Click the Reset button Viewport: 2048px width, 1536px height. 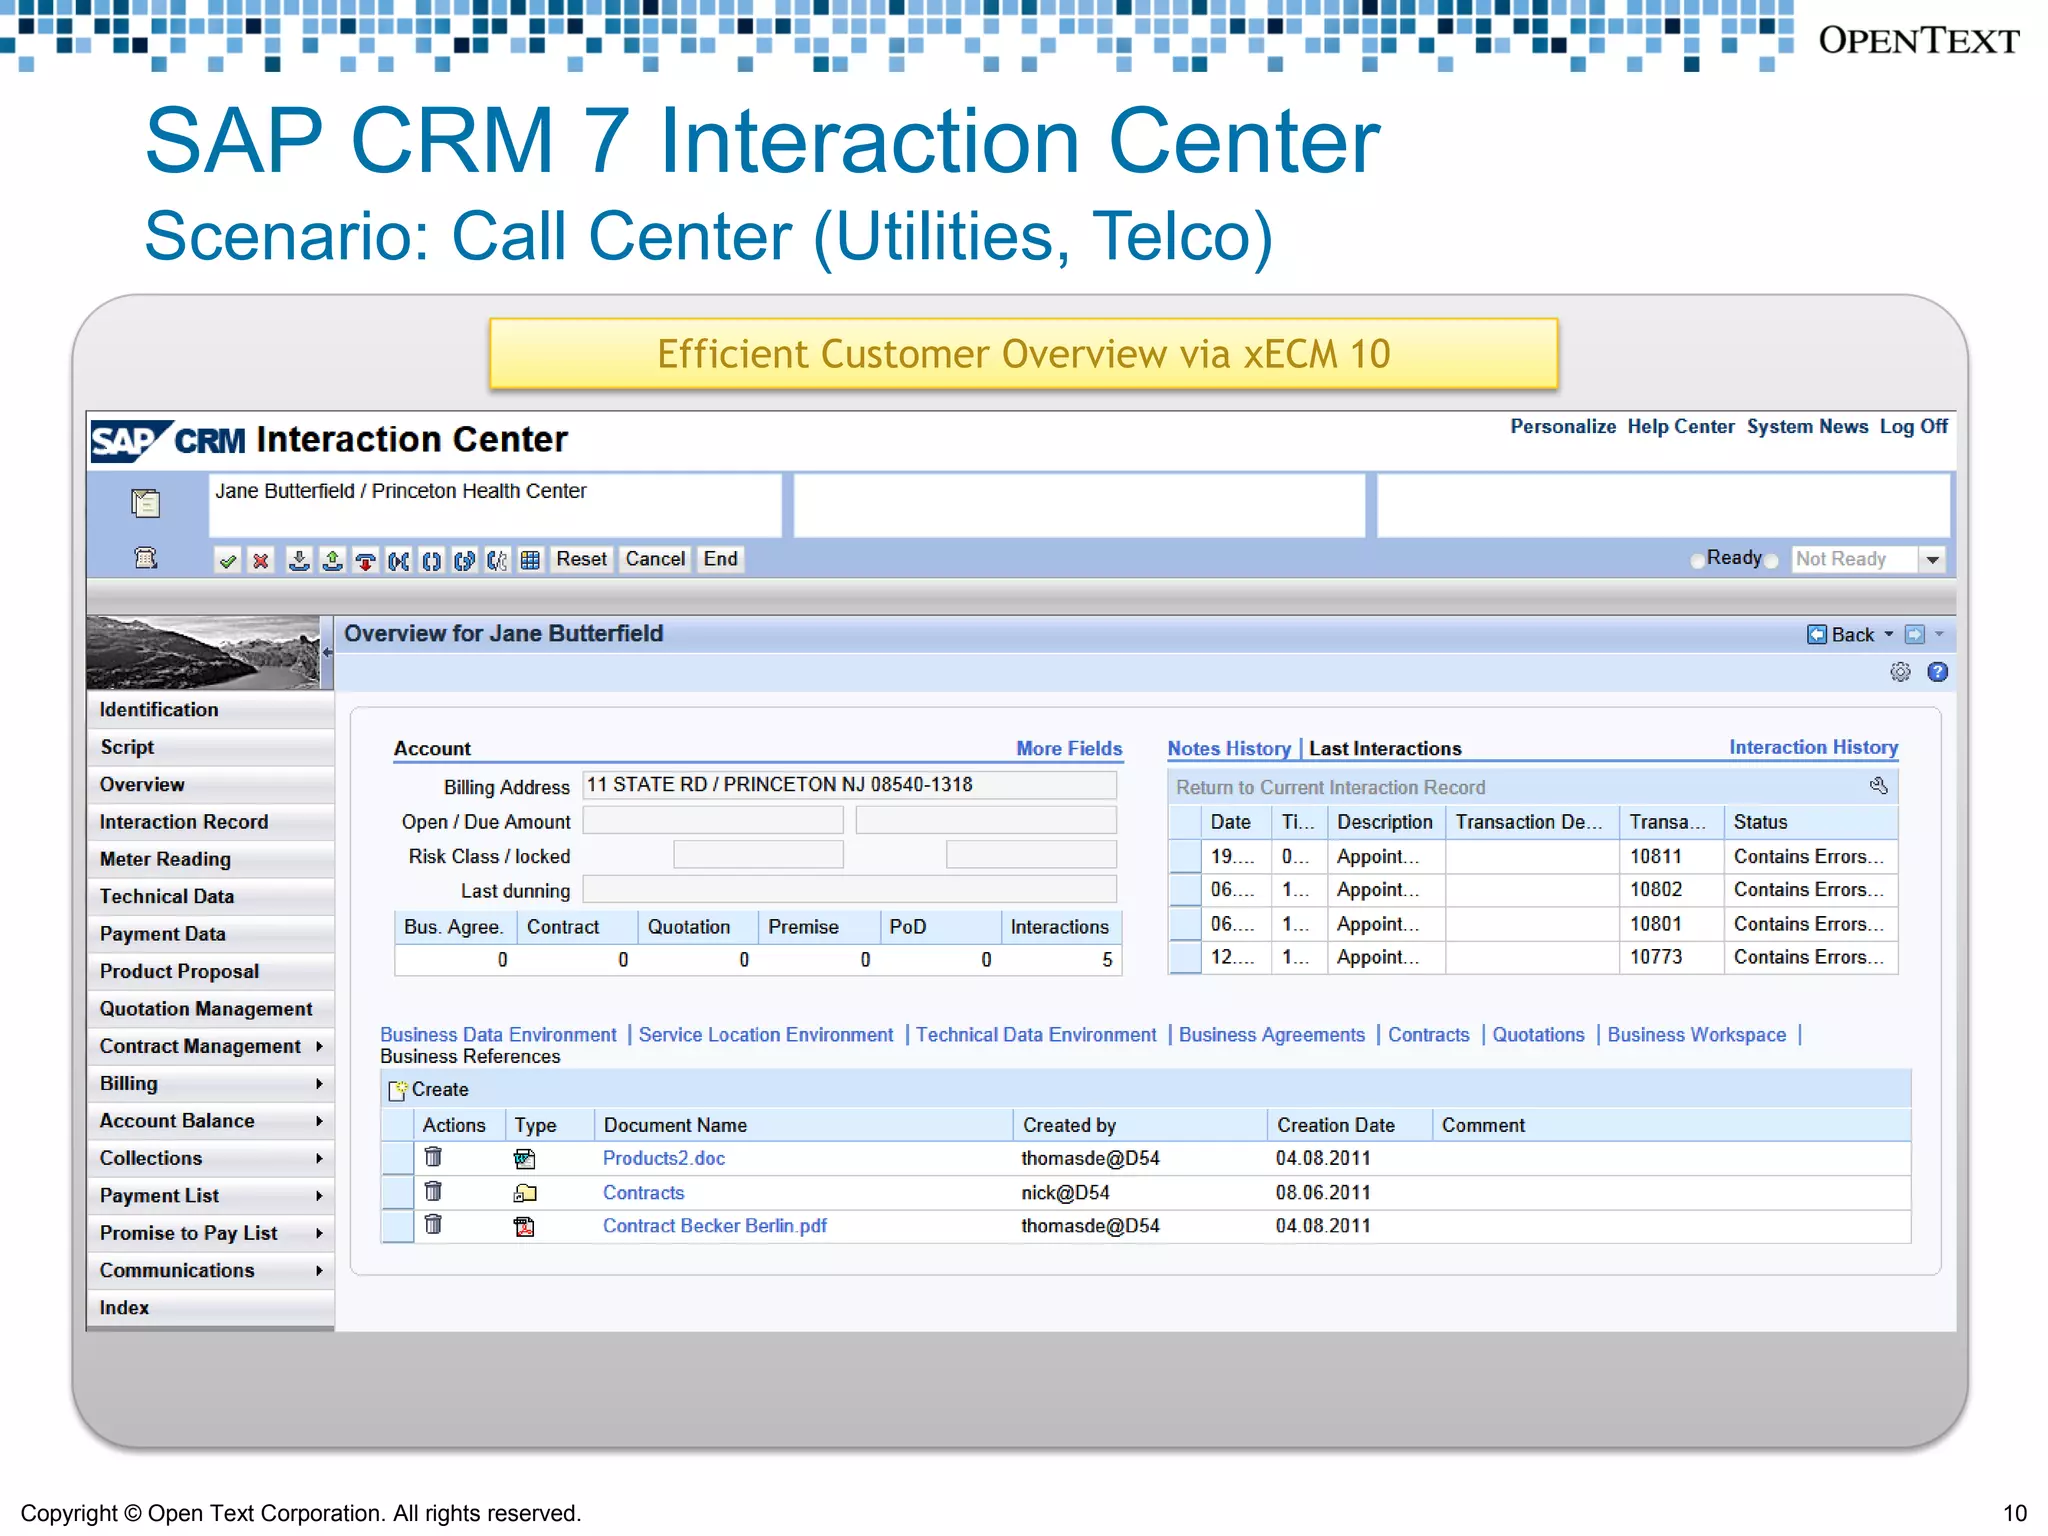click(x=581, y=559)
